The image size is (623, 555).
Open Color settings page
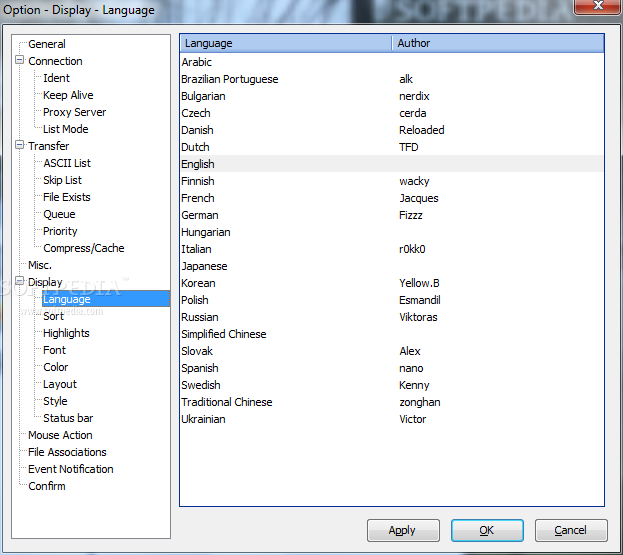pyautogui.click(x=56, y=367)
